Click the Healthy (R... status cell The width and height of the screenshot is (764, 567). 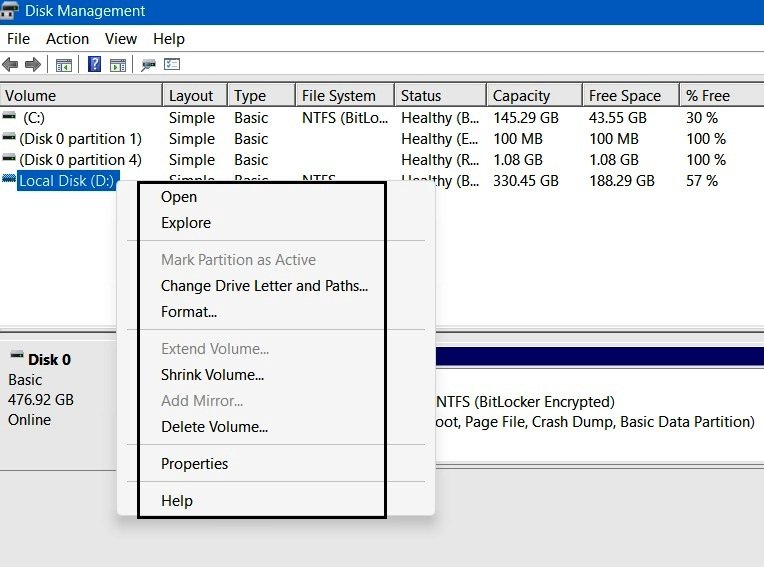439,160
